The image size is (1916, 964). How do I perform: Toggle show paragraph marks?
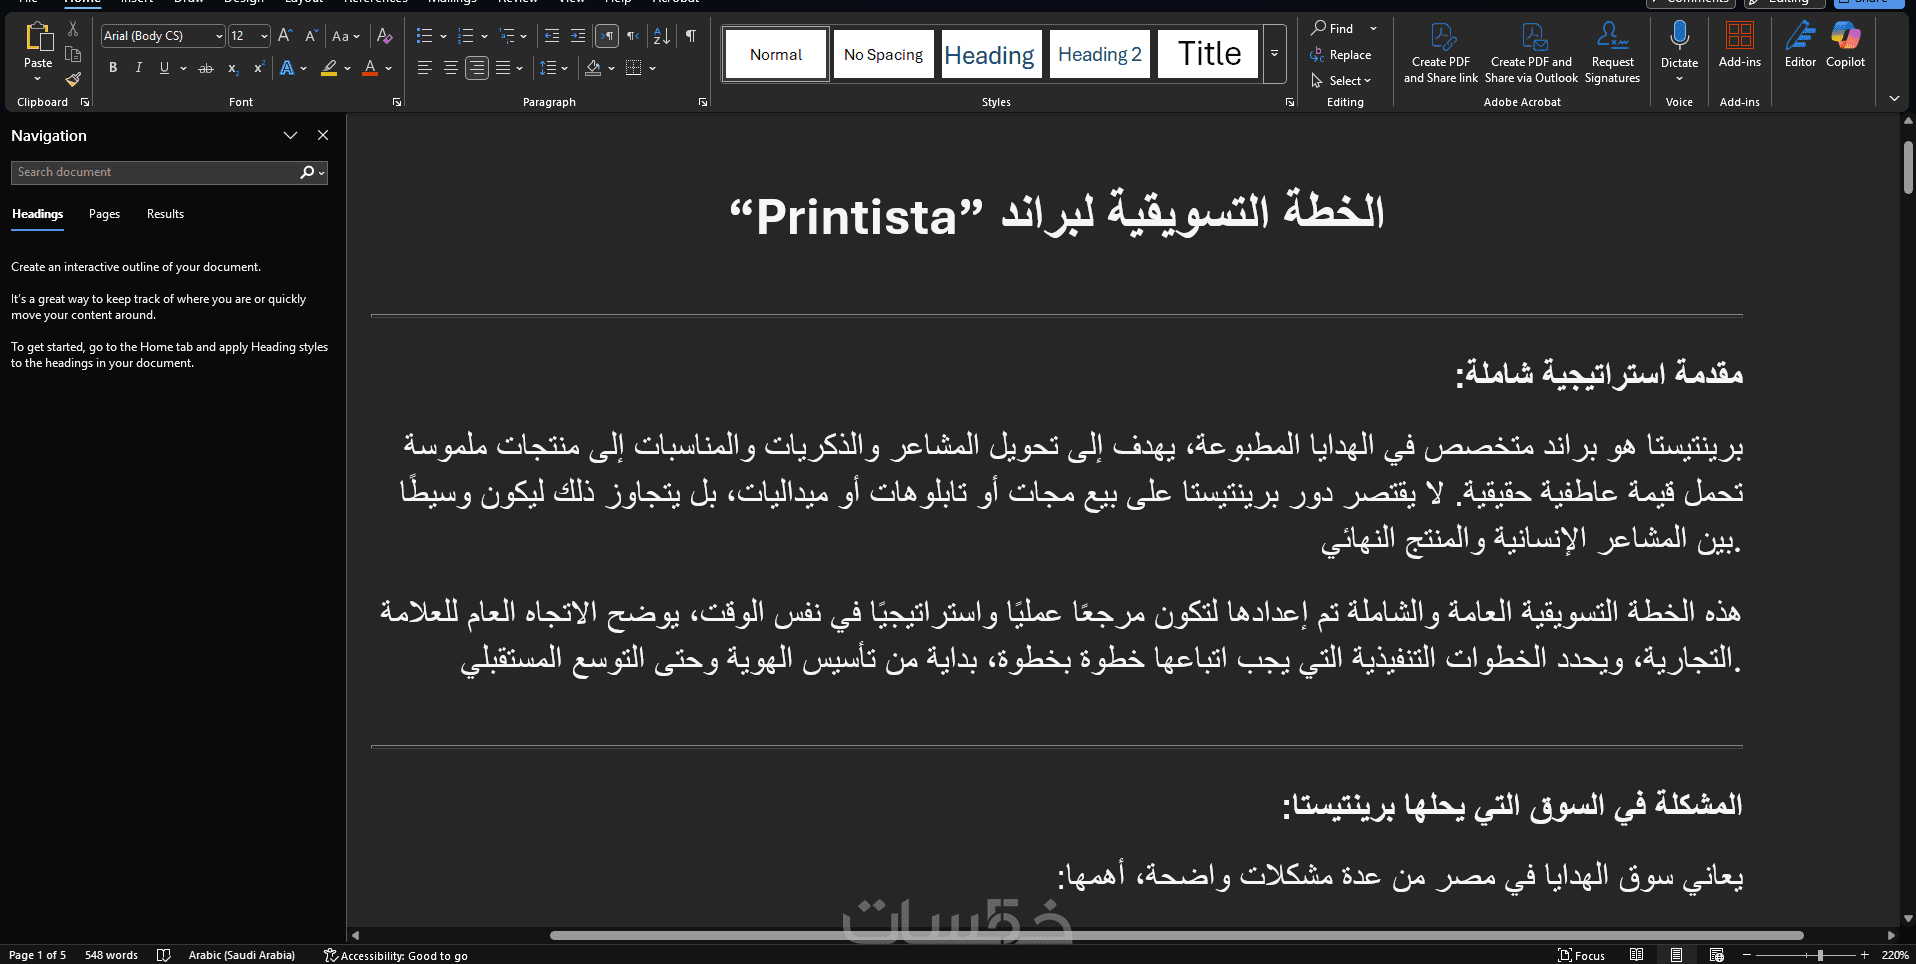tap(691, 36)
